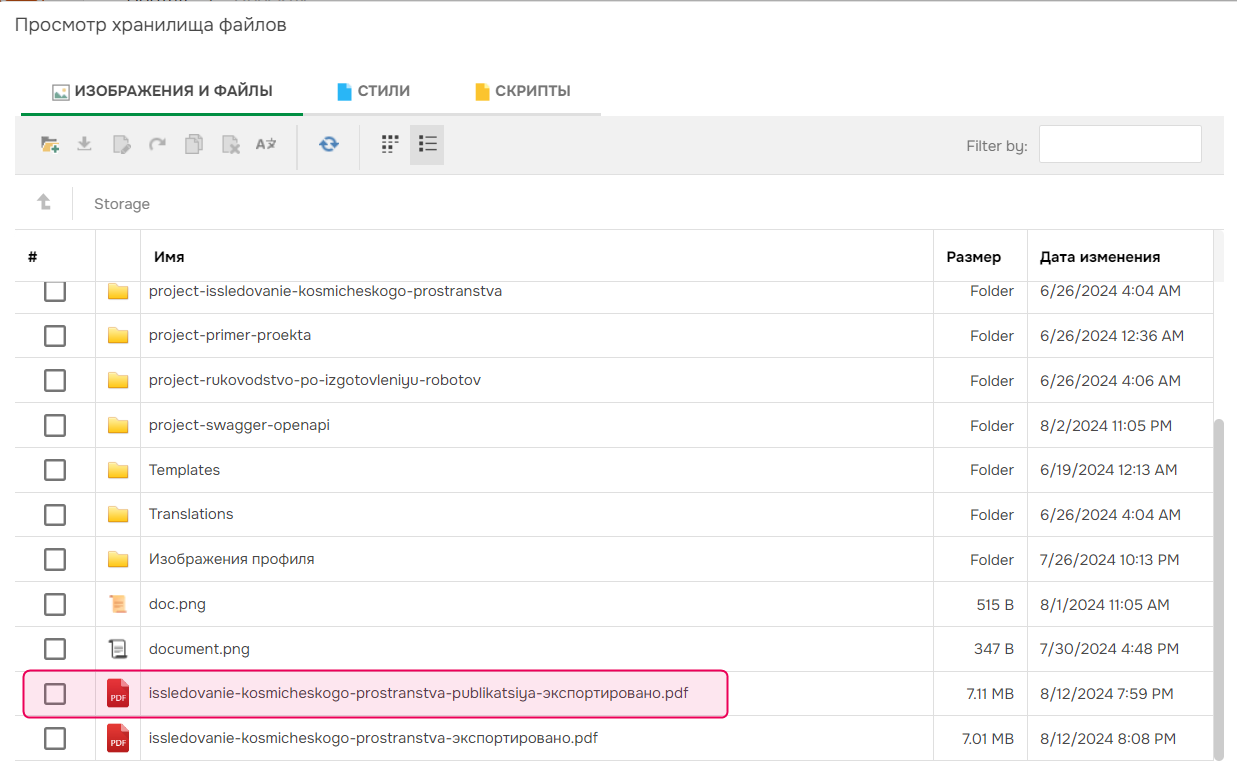
Task: Switch to thumbnail grid view
Action: pyautogui.click(x=390, y=145)
